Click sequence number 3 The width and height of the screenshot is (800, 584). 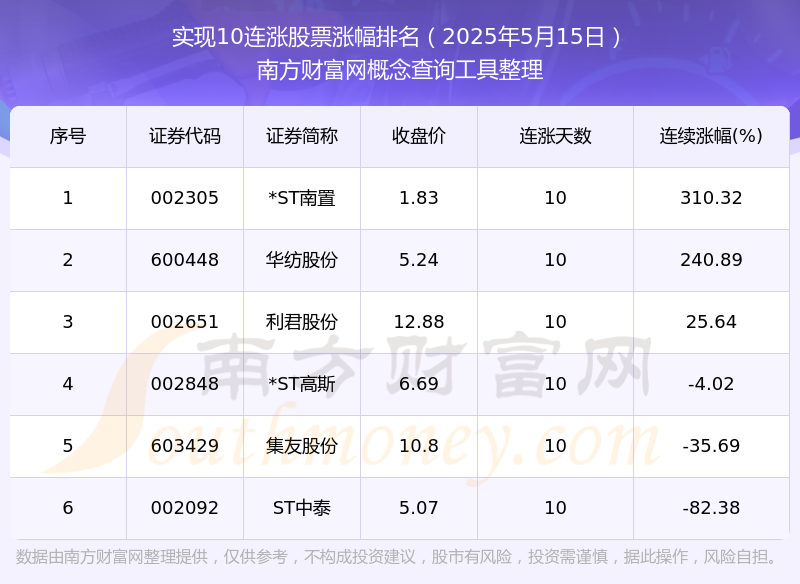tap(68, 322)
